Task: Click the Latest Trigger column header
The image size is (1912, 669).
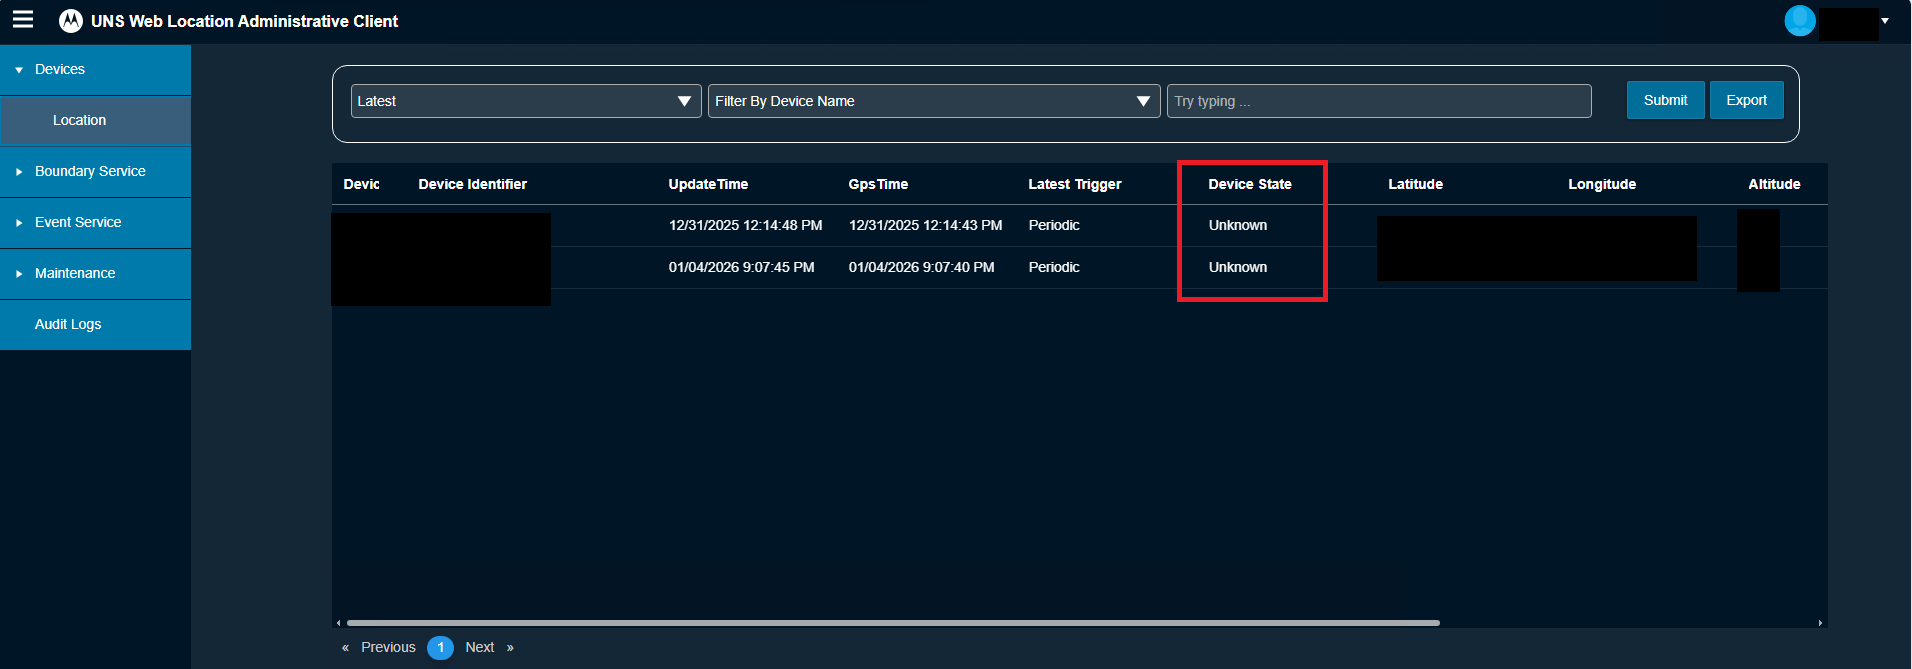Action: (x=1075, y=184)
